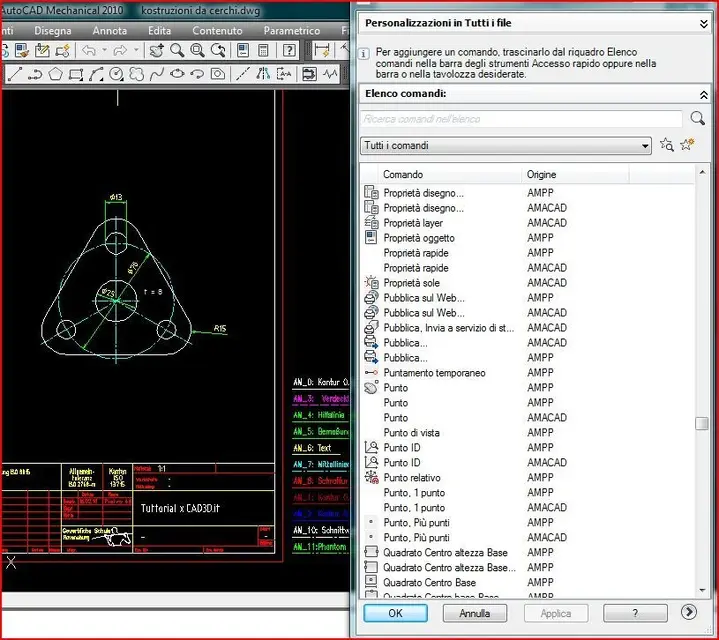Select 'Proprietà sole' command row
Screen dimensions: 719x640
527,283
